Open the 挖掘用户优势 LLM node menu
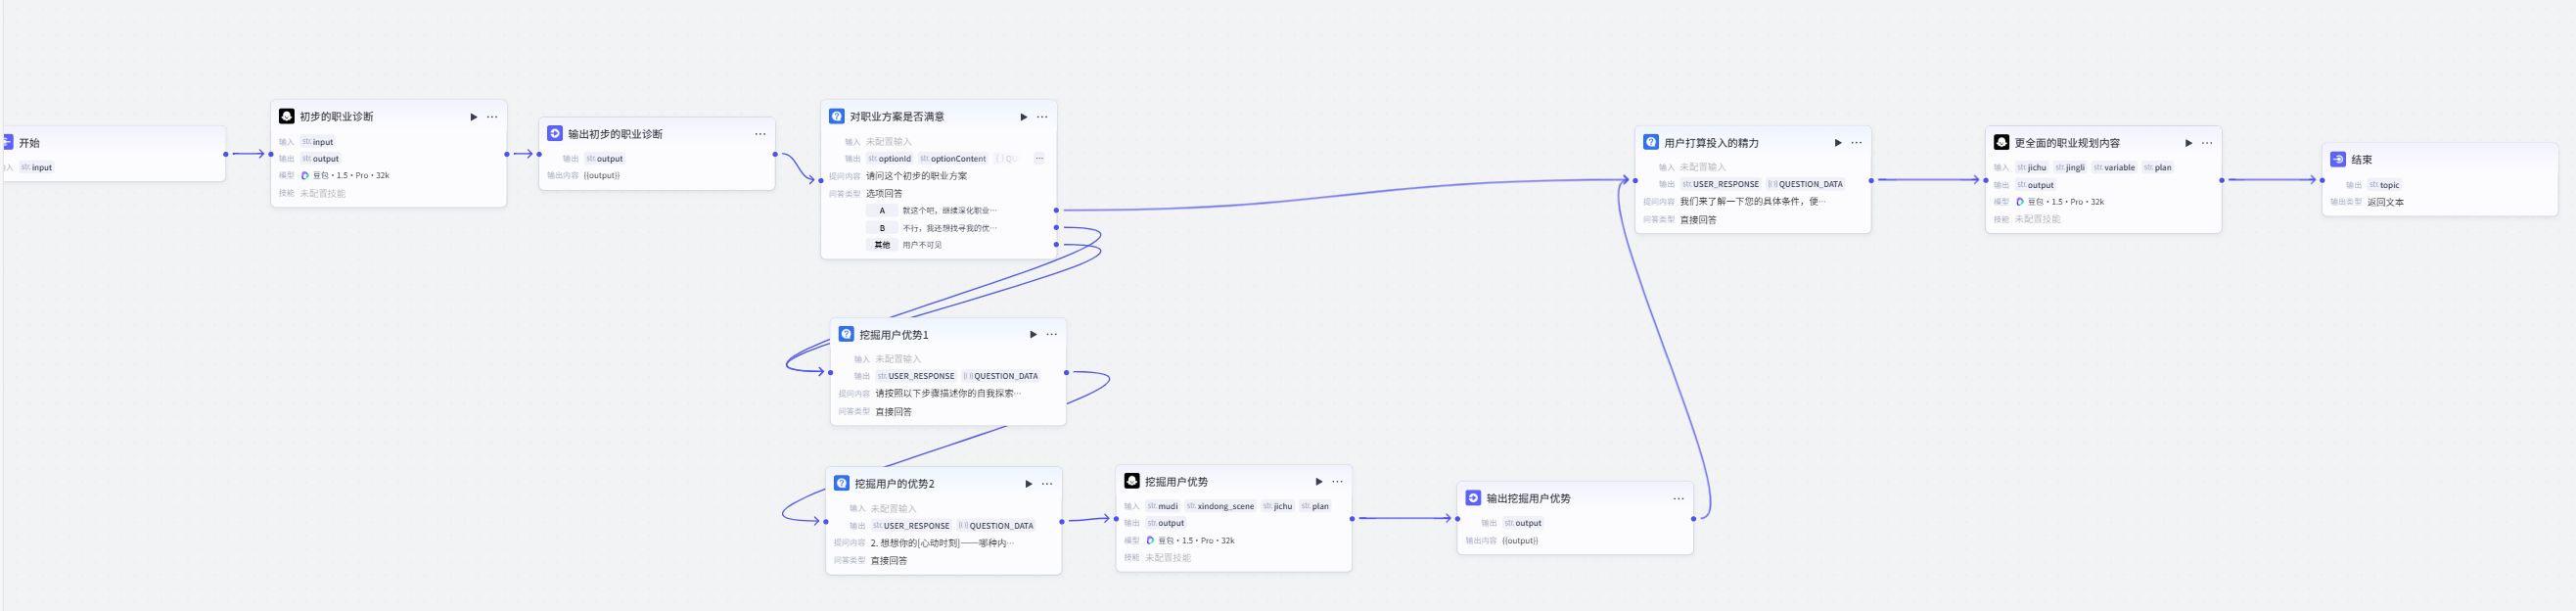Viewport: 2576px width, 611px height. [1337, 482]
